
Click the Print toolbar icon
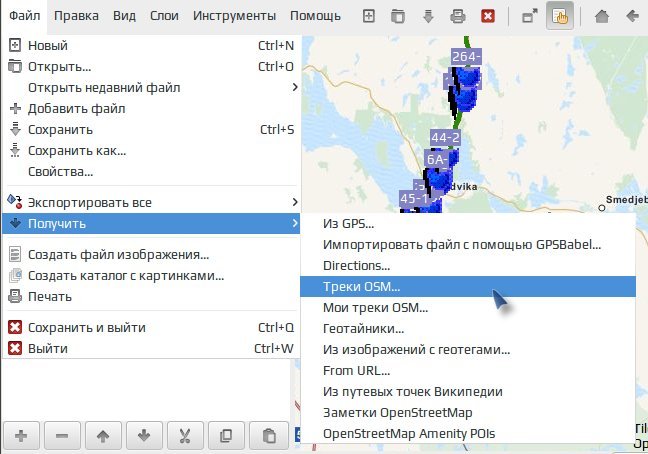point(457,17)
